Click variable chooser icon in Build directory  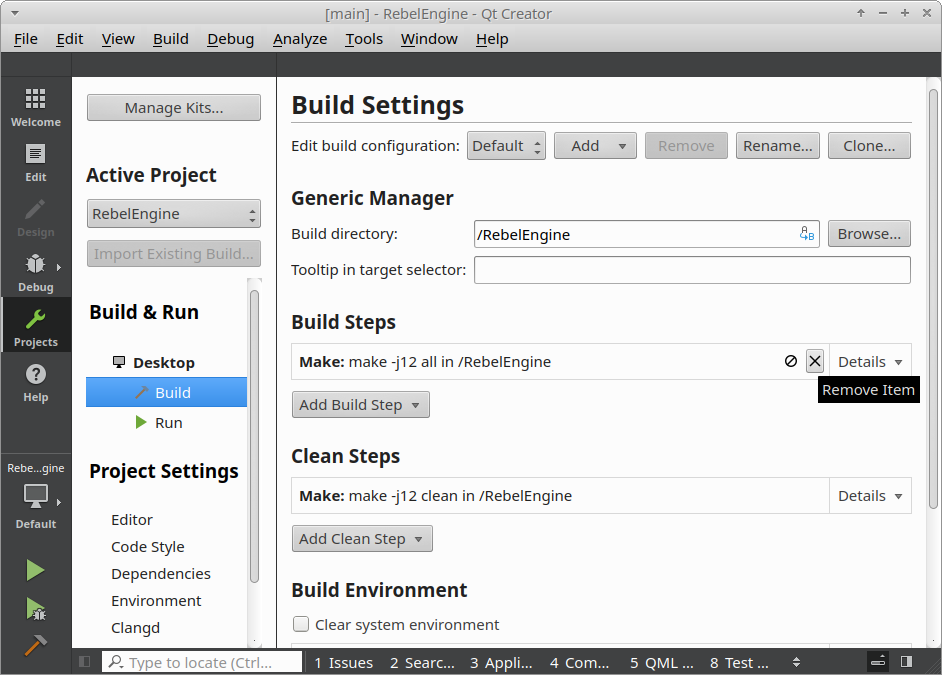point(807,234)
